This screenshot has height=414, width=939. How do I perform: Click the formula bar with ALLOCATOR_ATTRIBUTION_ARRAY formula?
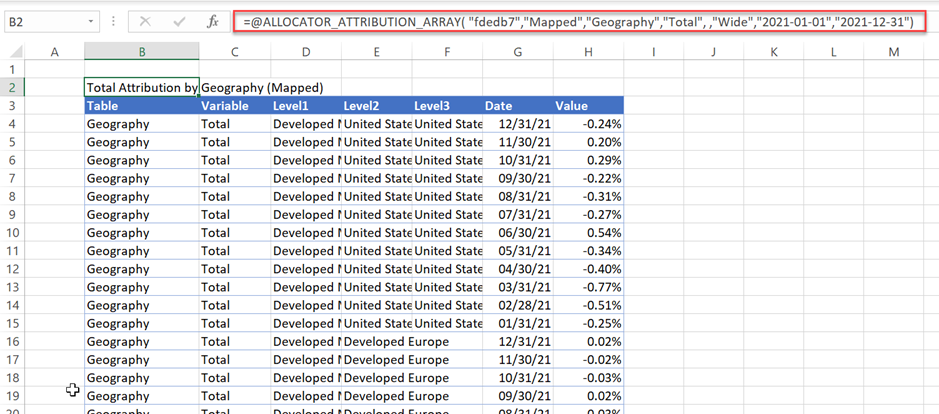click(x=578, y=21)
